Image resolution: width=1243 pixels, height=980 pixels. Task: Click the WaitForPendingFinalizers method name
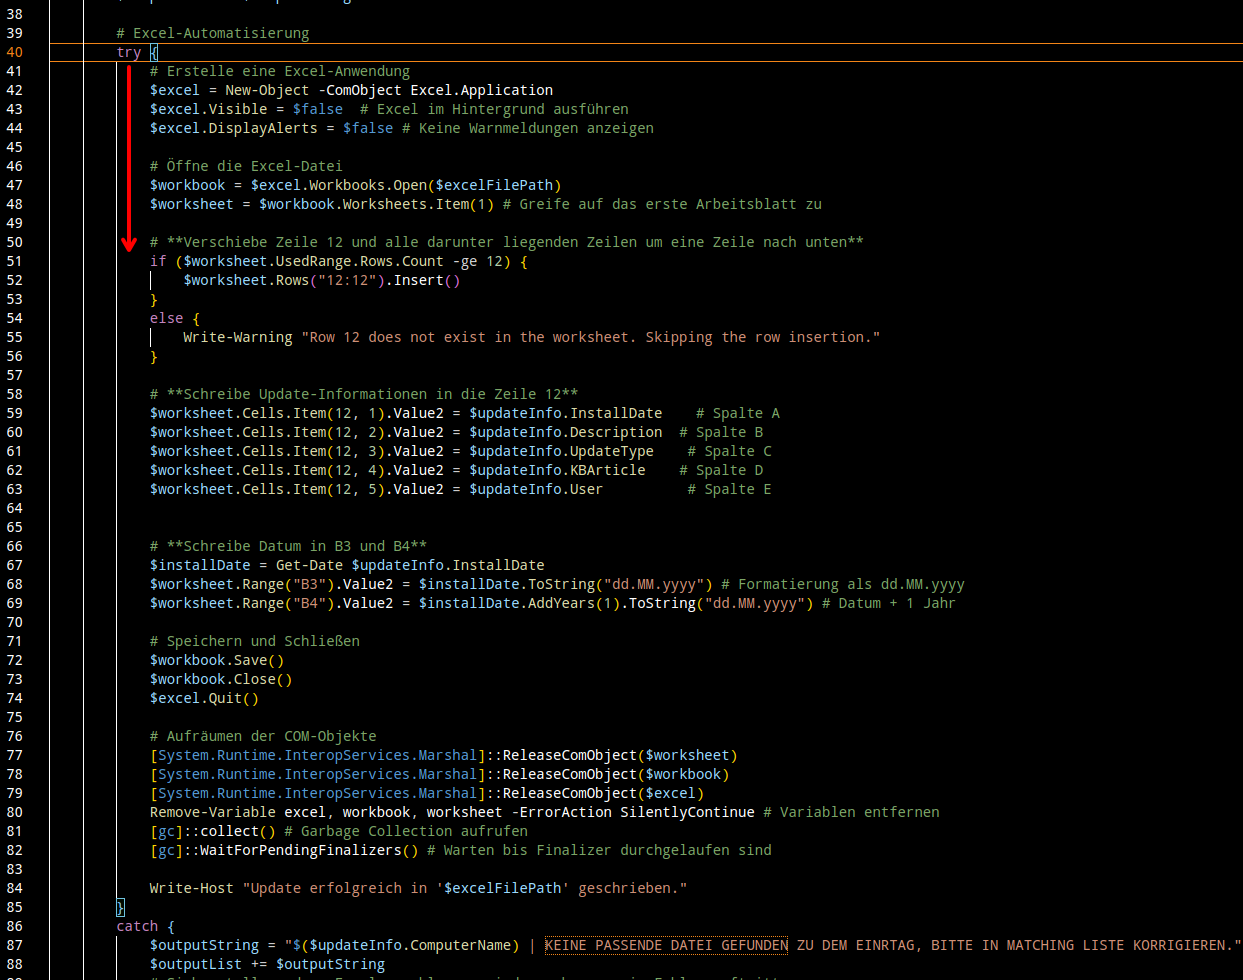[300, 850]
